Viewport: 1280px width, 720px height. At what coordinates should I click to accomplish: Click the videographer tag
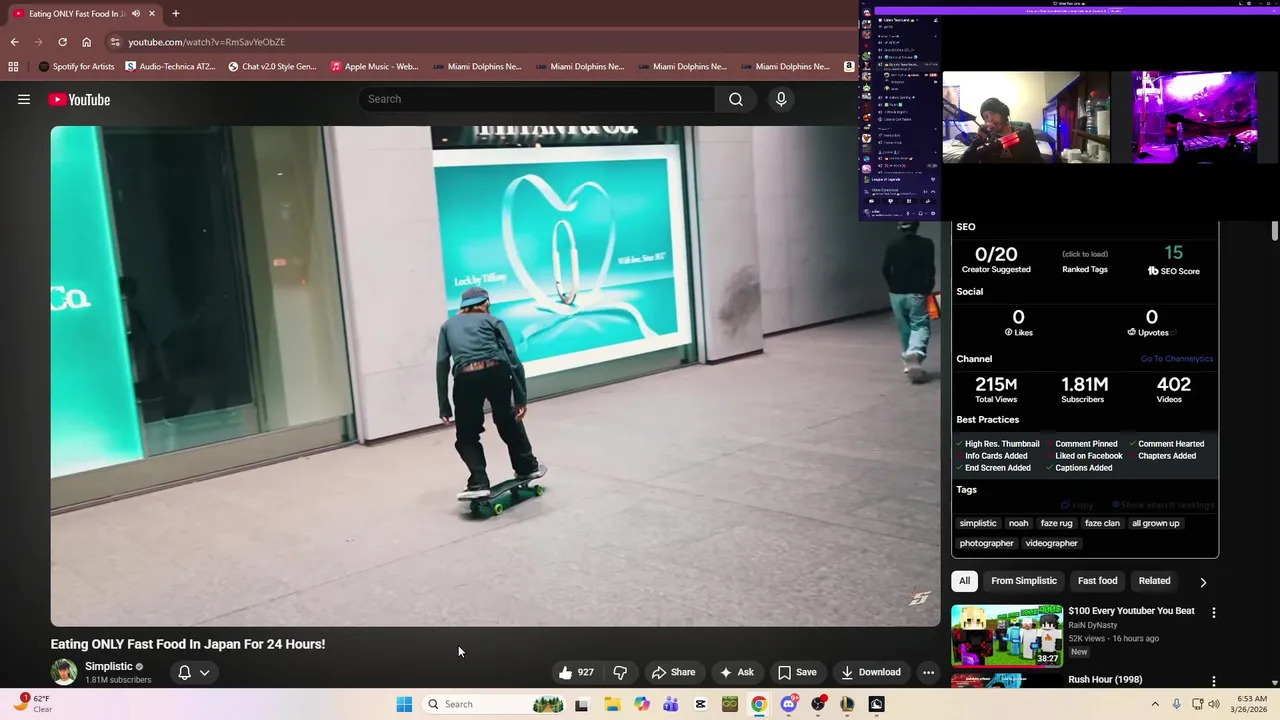coord(1051,543)
